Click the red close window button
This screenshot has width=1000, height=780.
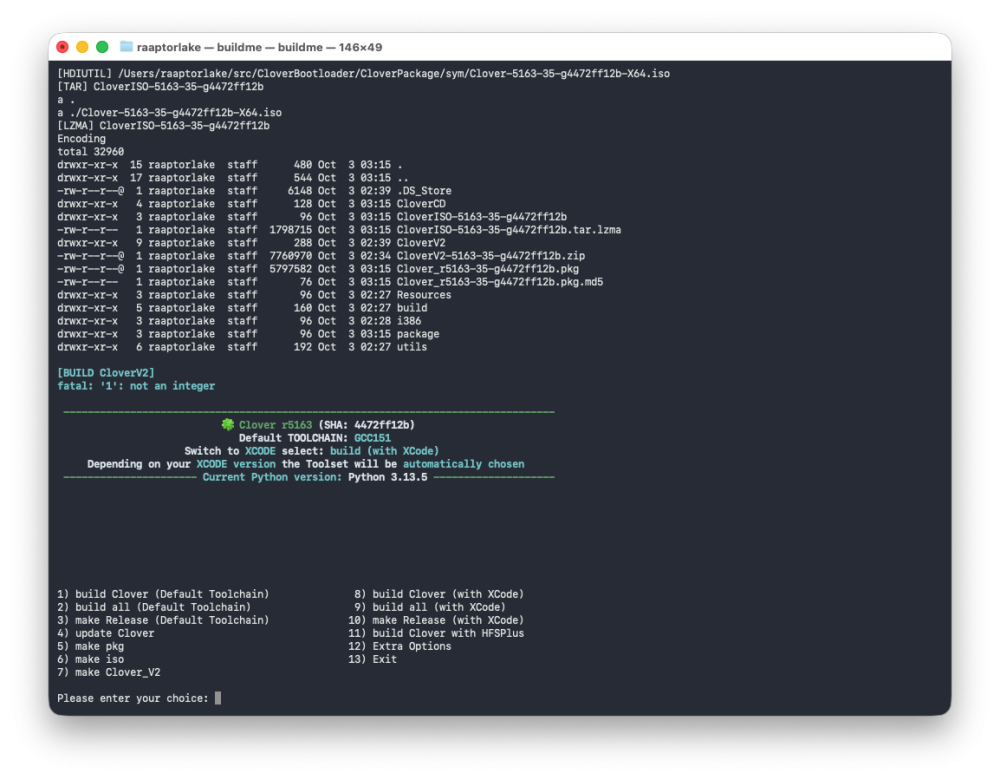coord(62,47)
